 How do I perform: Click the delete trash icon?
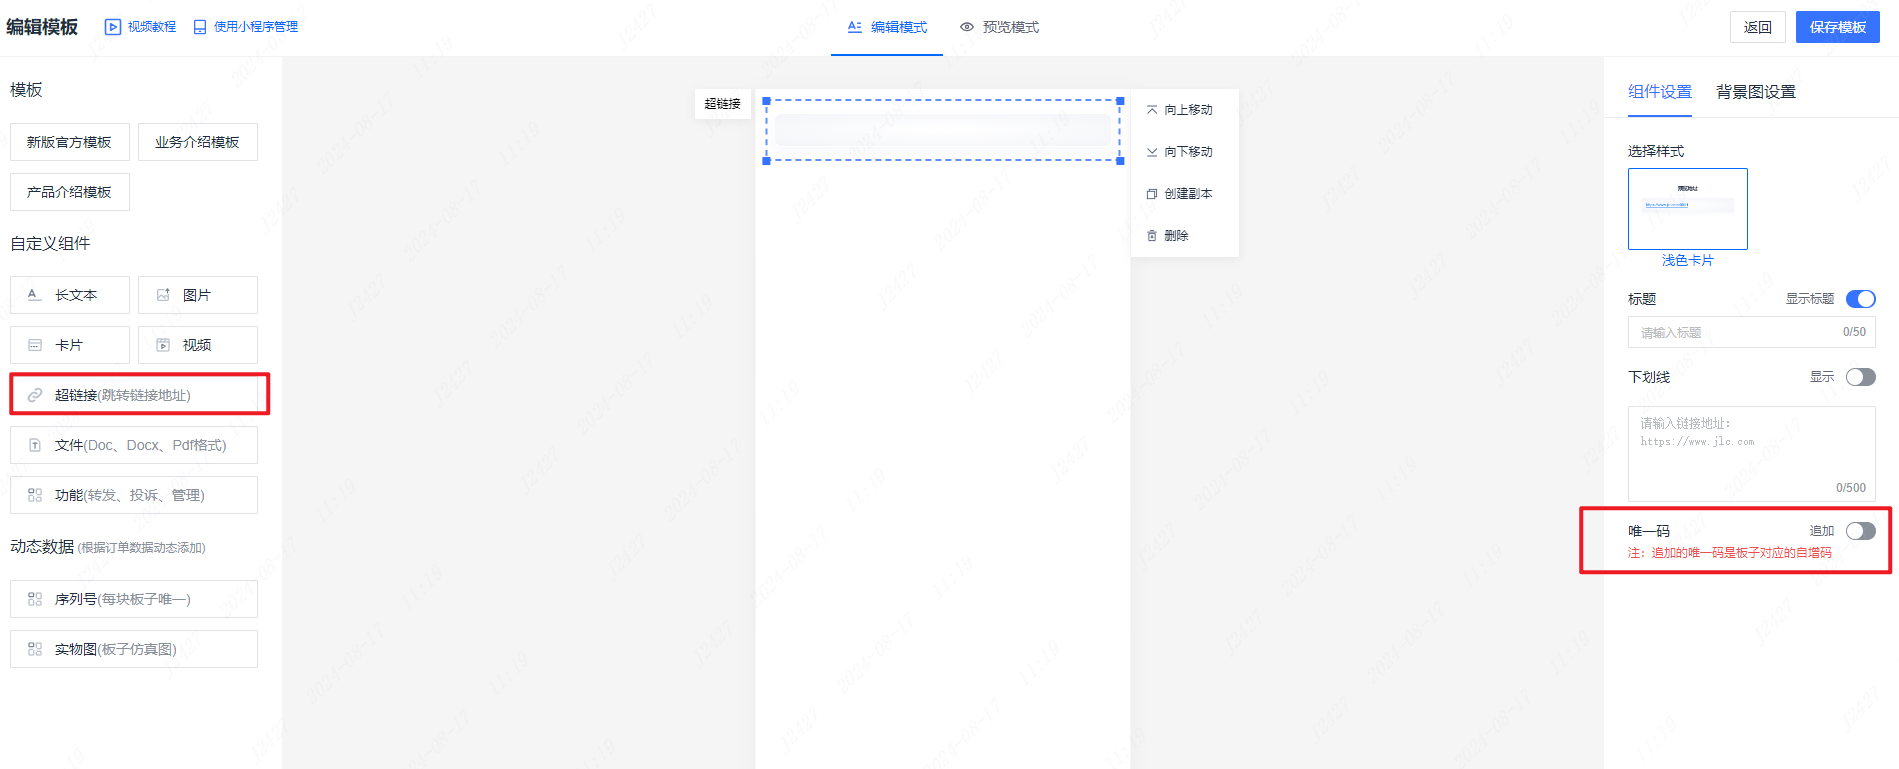click(x=1152, y=236)
